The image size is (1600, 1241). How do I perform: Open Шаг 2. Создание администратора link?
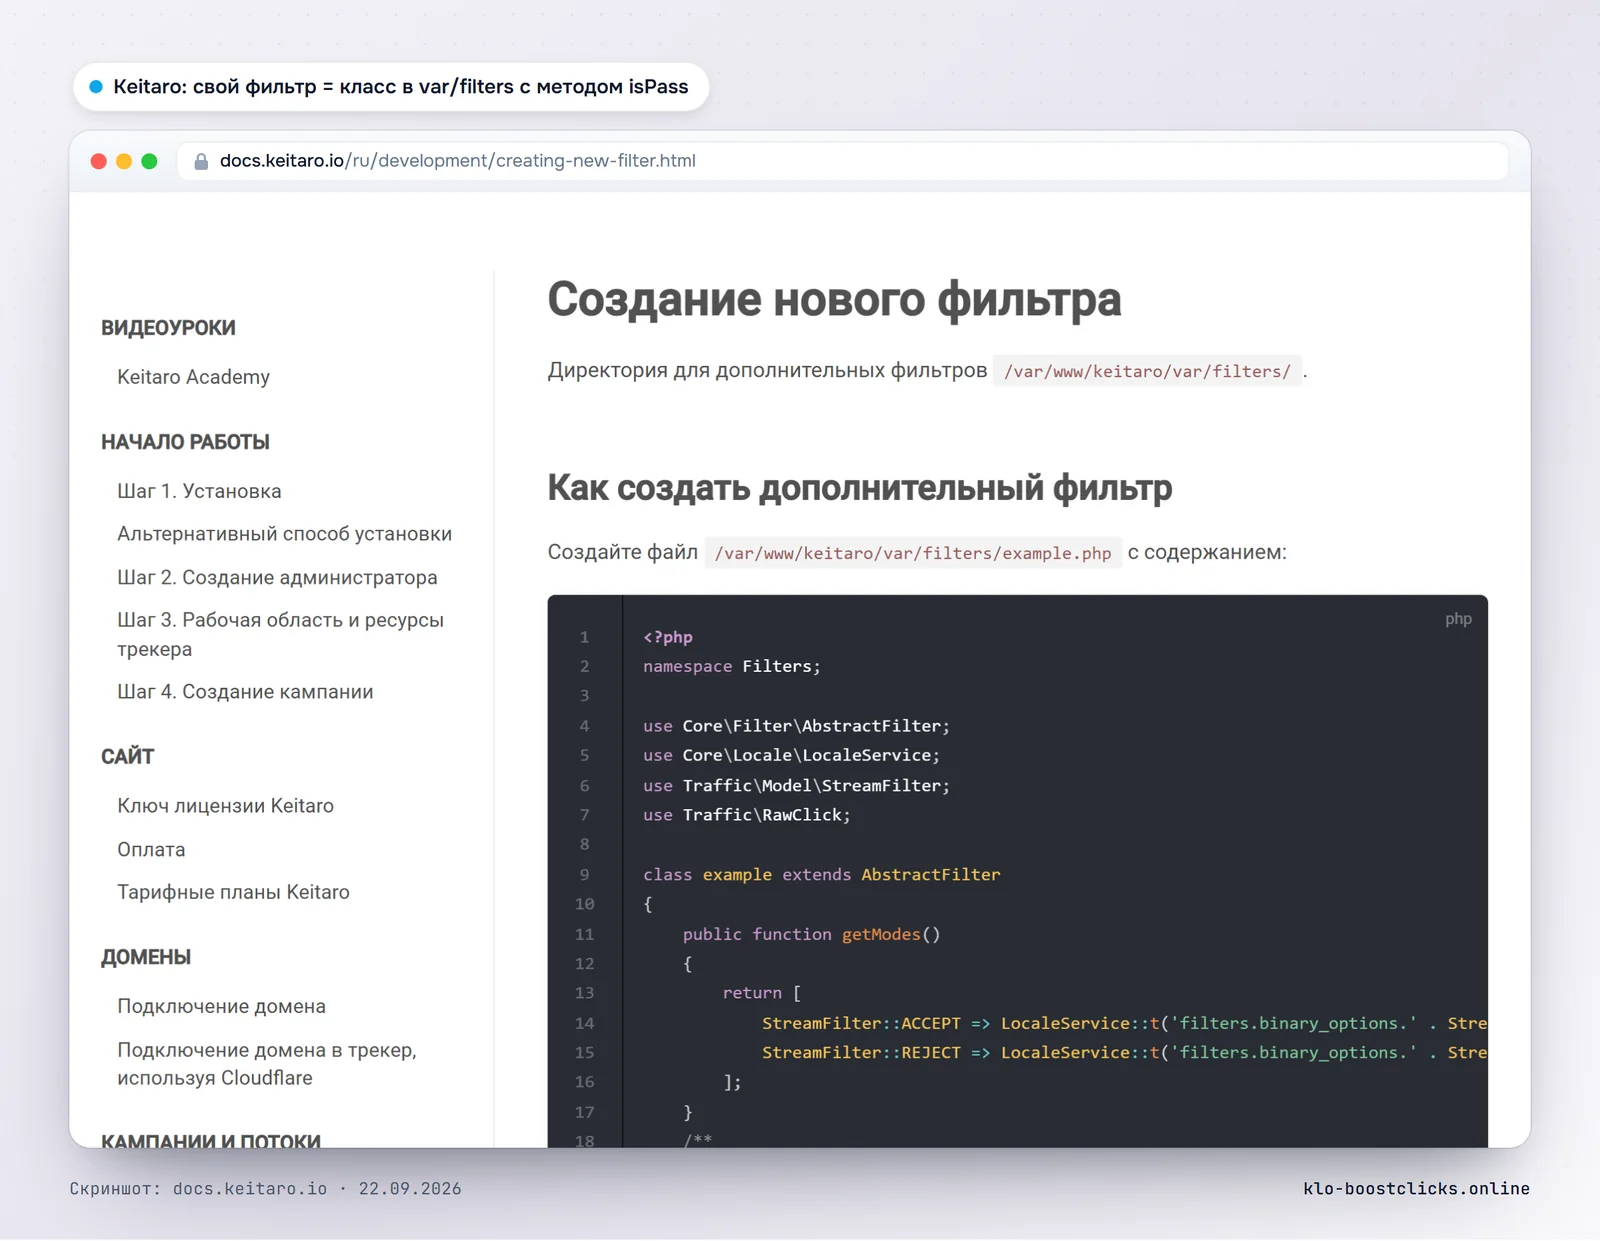point(277,577)
